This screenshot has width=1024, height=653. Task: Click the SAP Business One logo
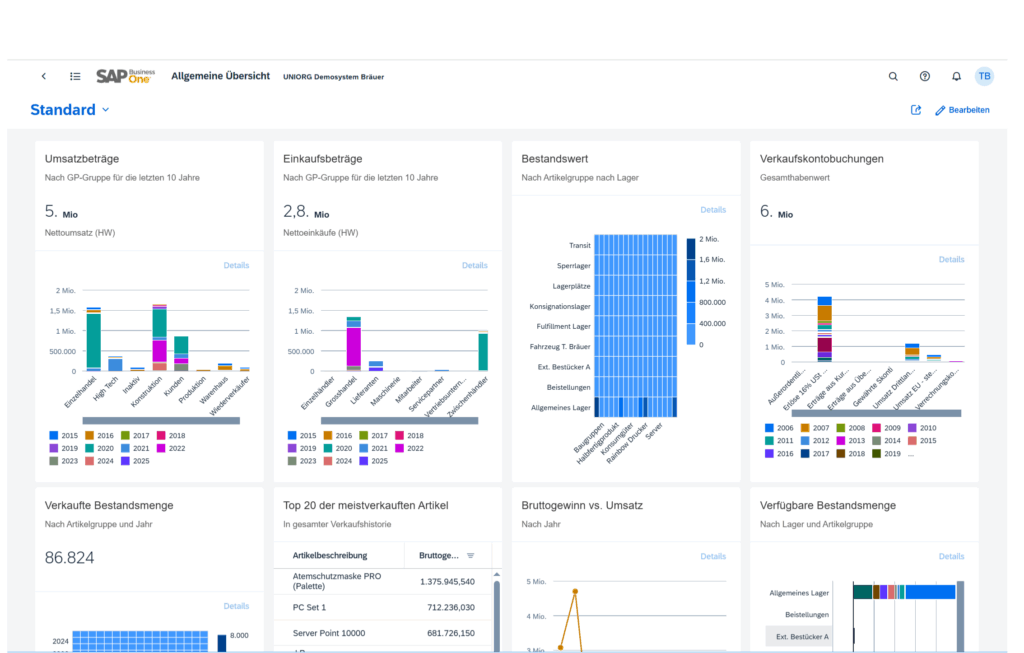[x=125, y=76]
